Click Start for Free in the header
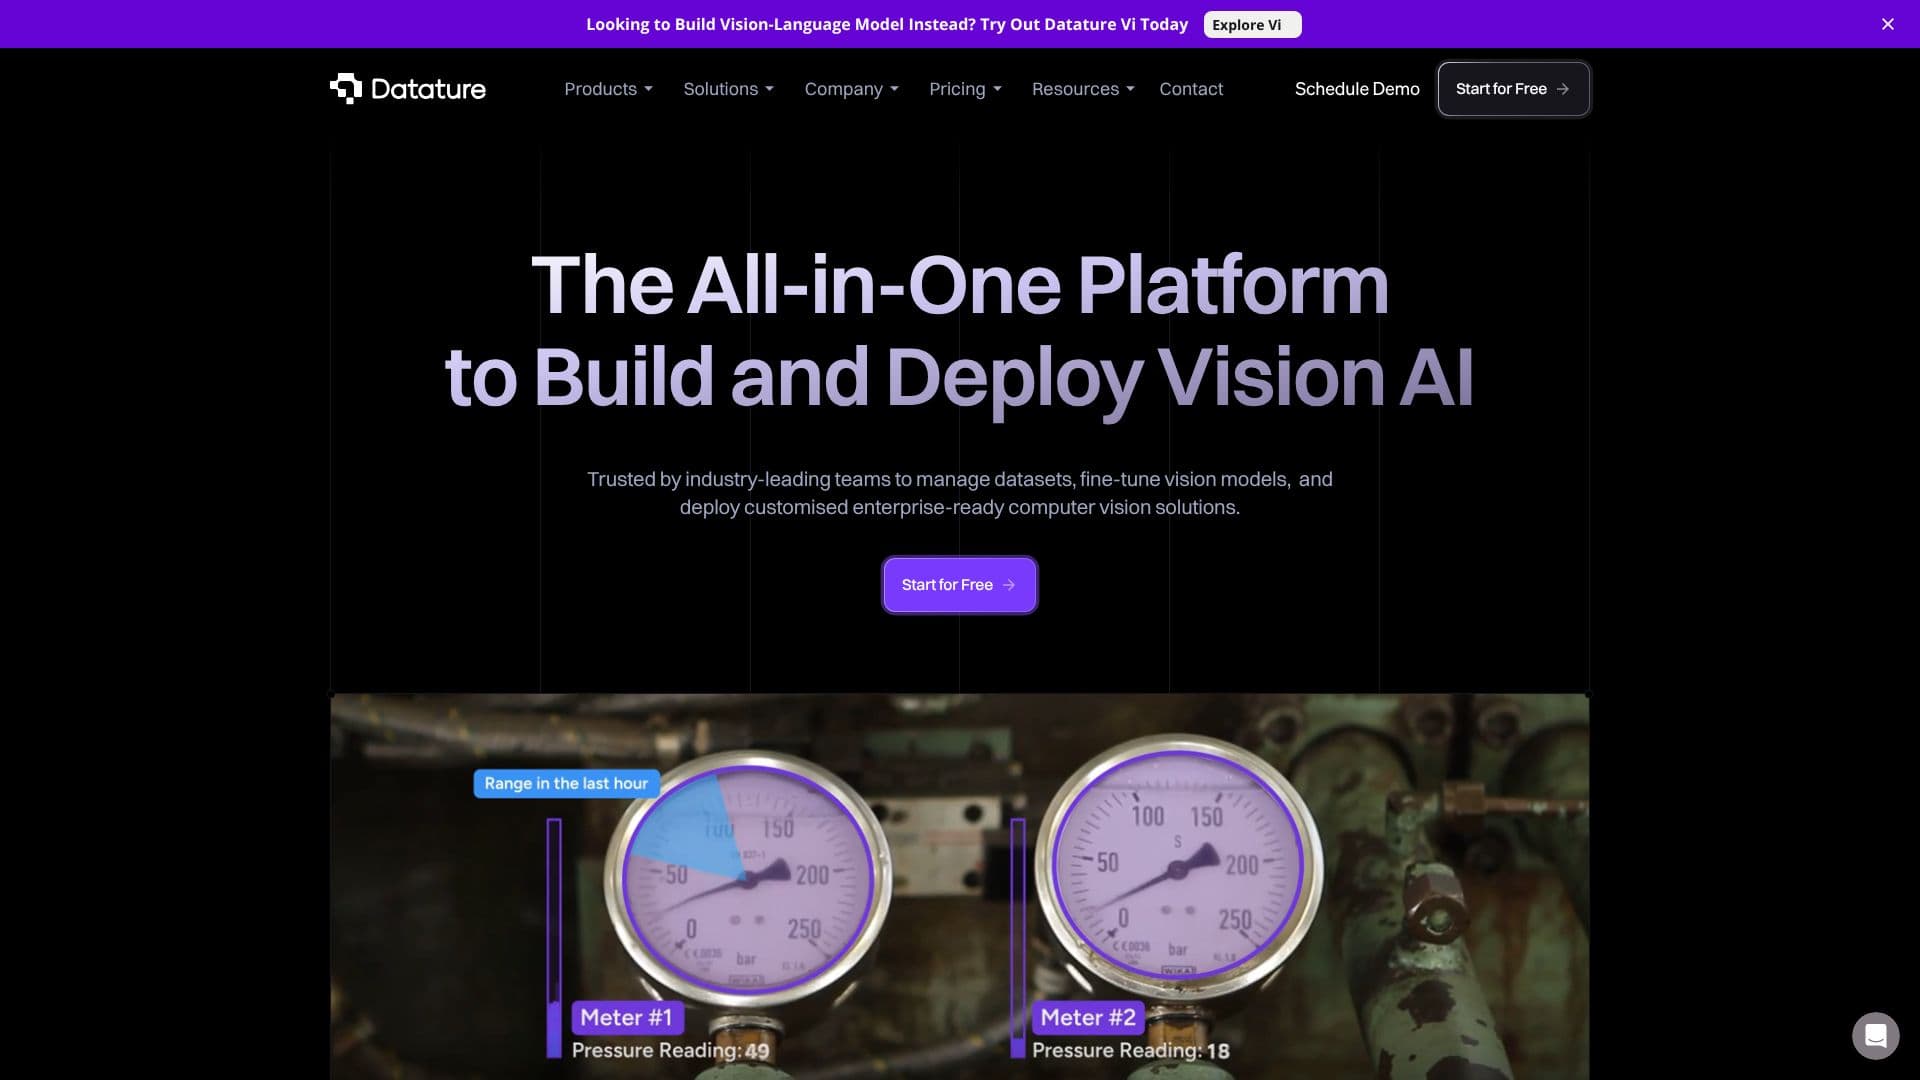 1513,89
